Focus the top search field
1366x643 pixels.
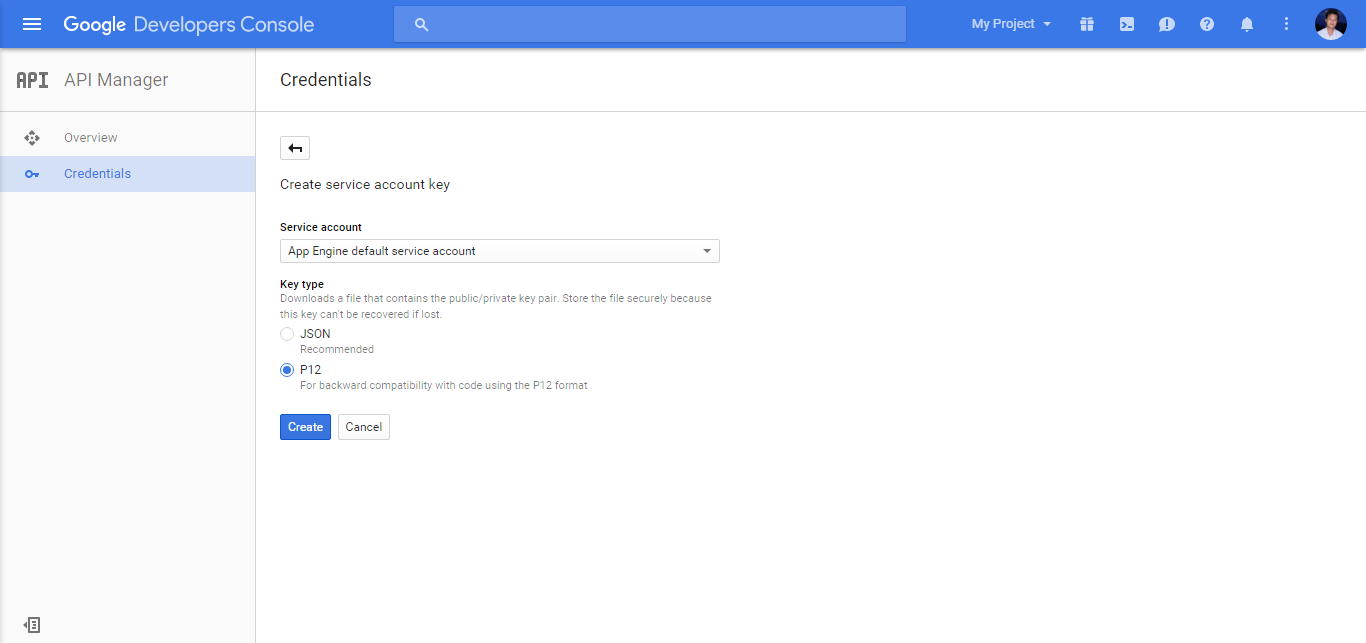(650, 24)
